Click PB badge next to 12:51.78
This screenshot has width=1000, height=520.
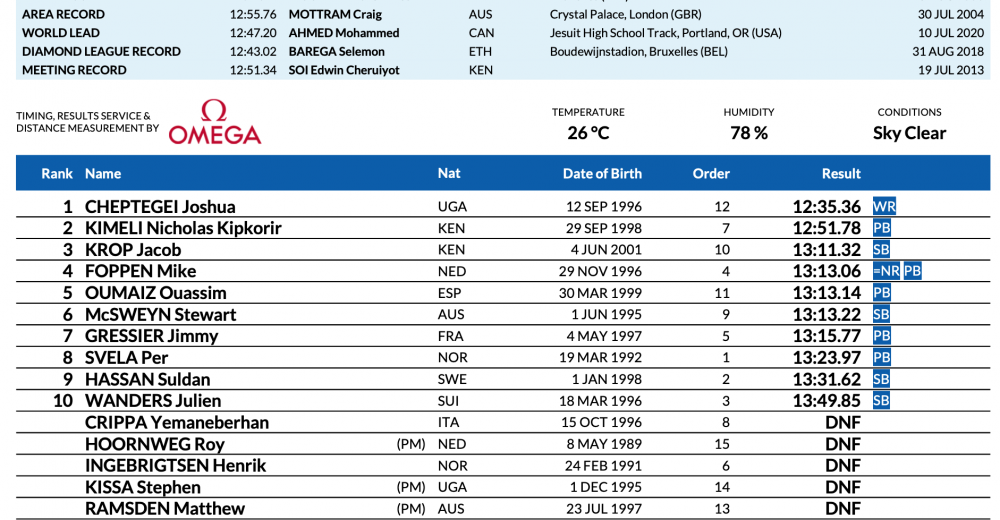(x=881, y=228)
